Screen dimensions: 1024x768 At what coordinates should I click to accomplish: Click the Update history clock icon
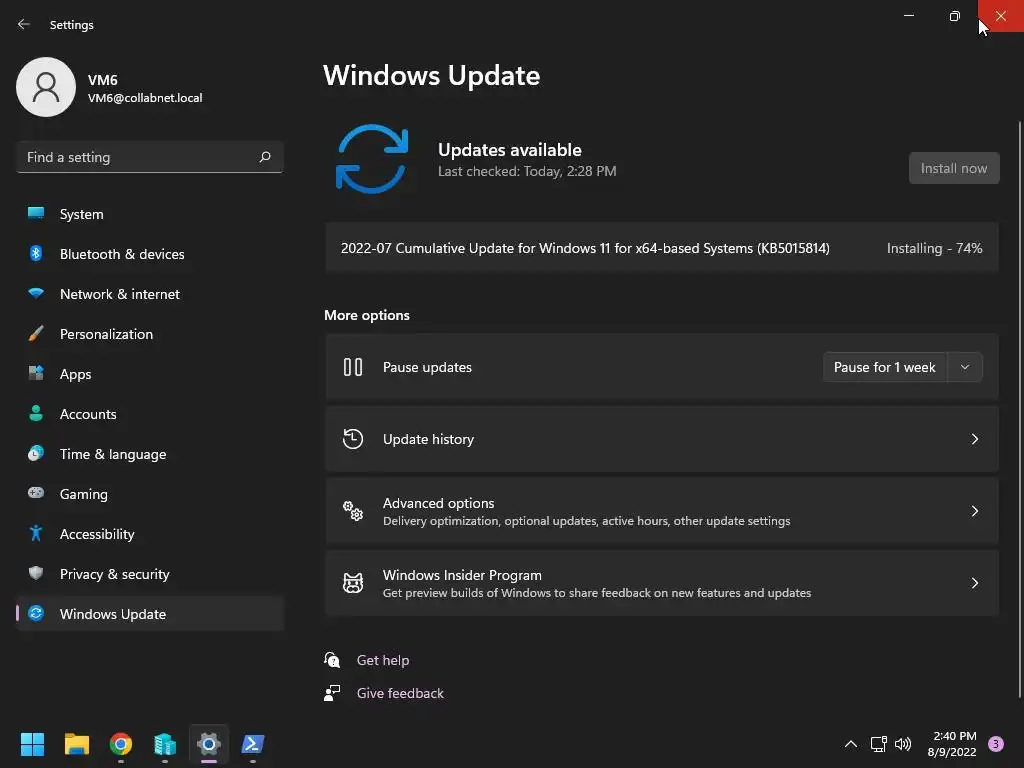[x=353, y=439]
